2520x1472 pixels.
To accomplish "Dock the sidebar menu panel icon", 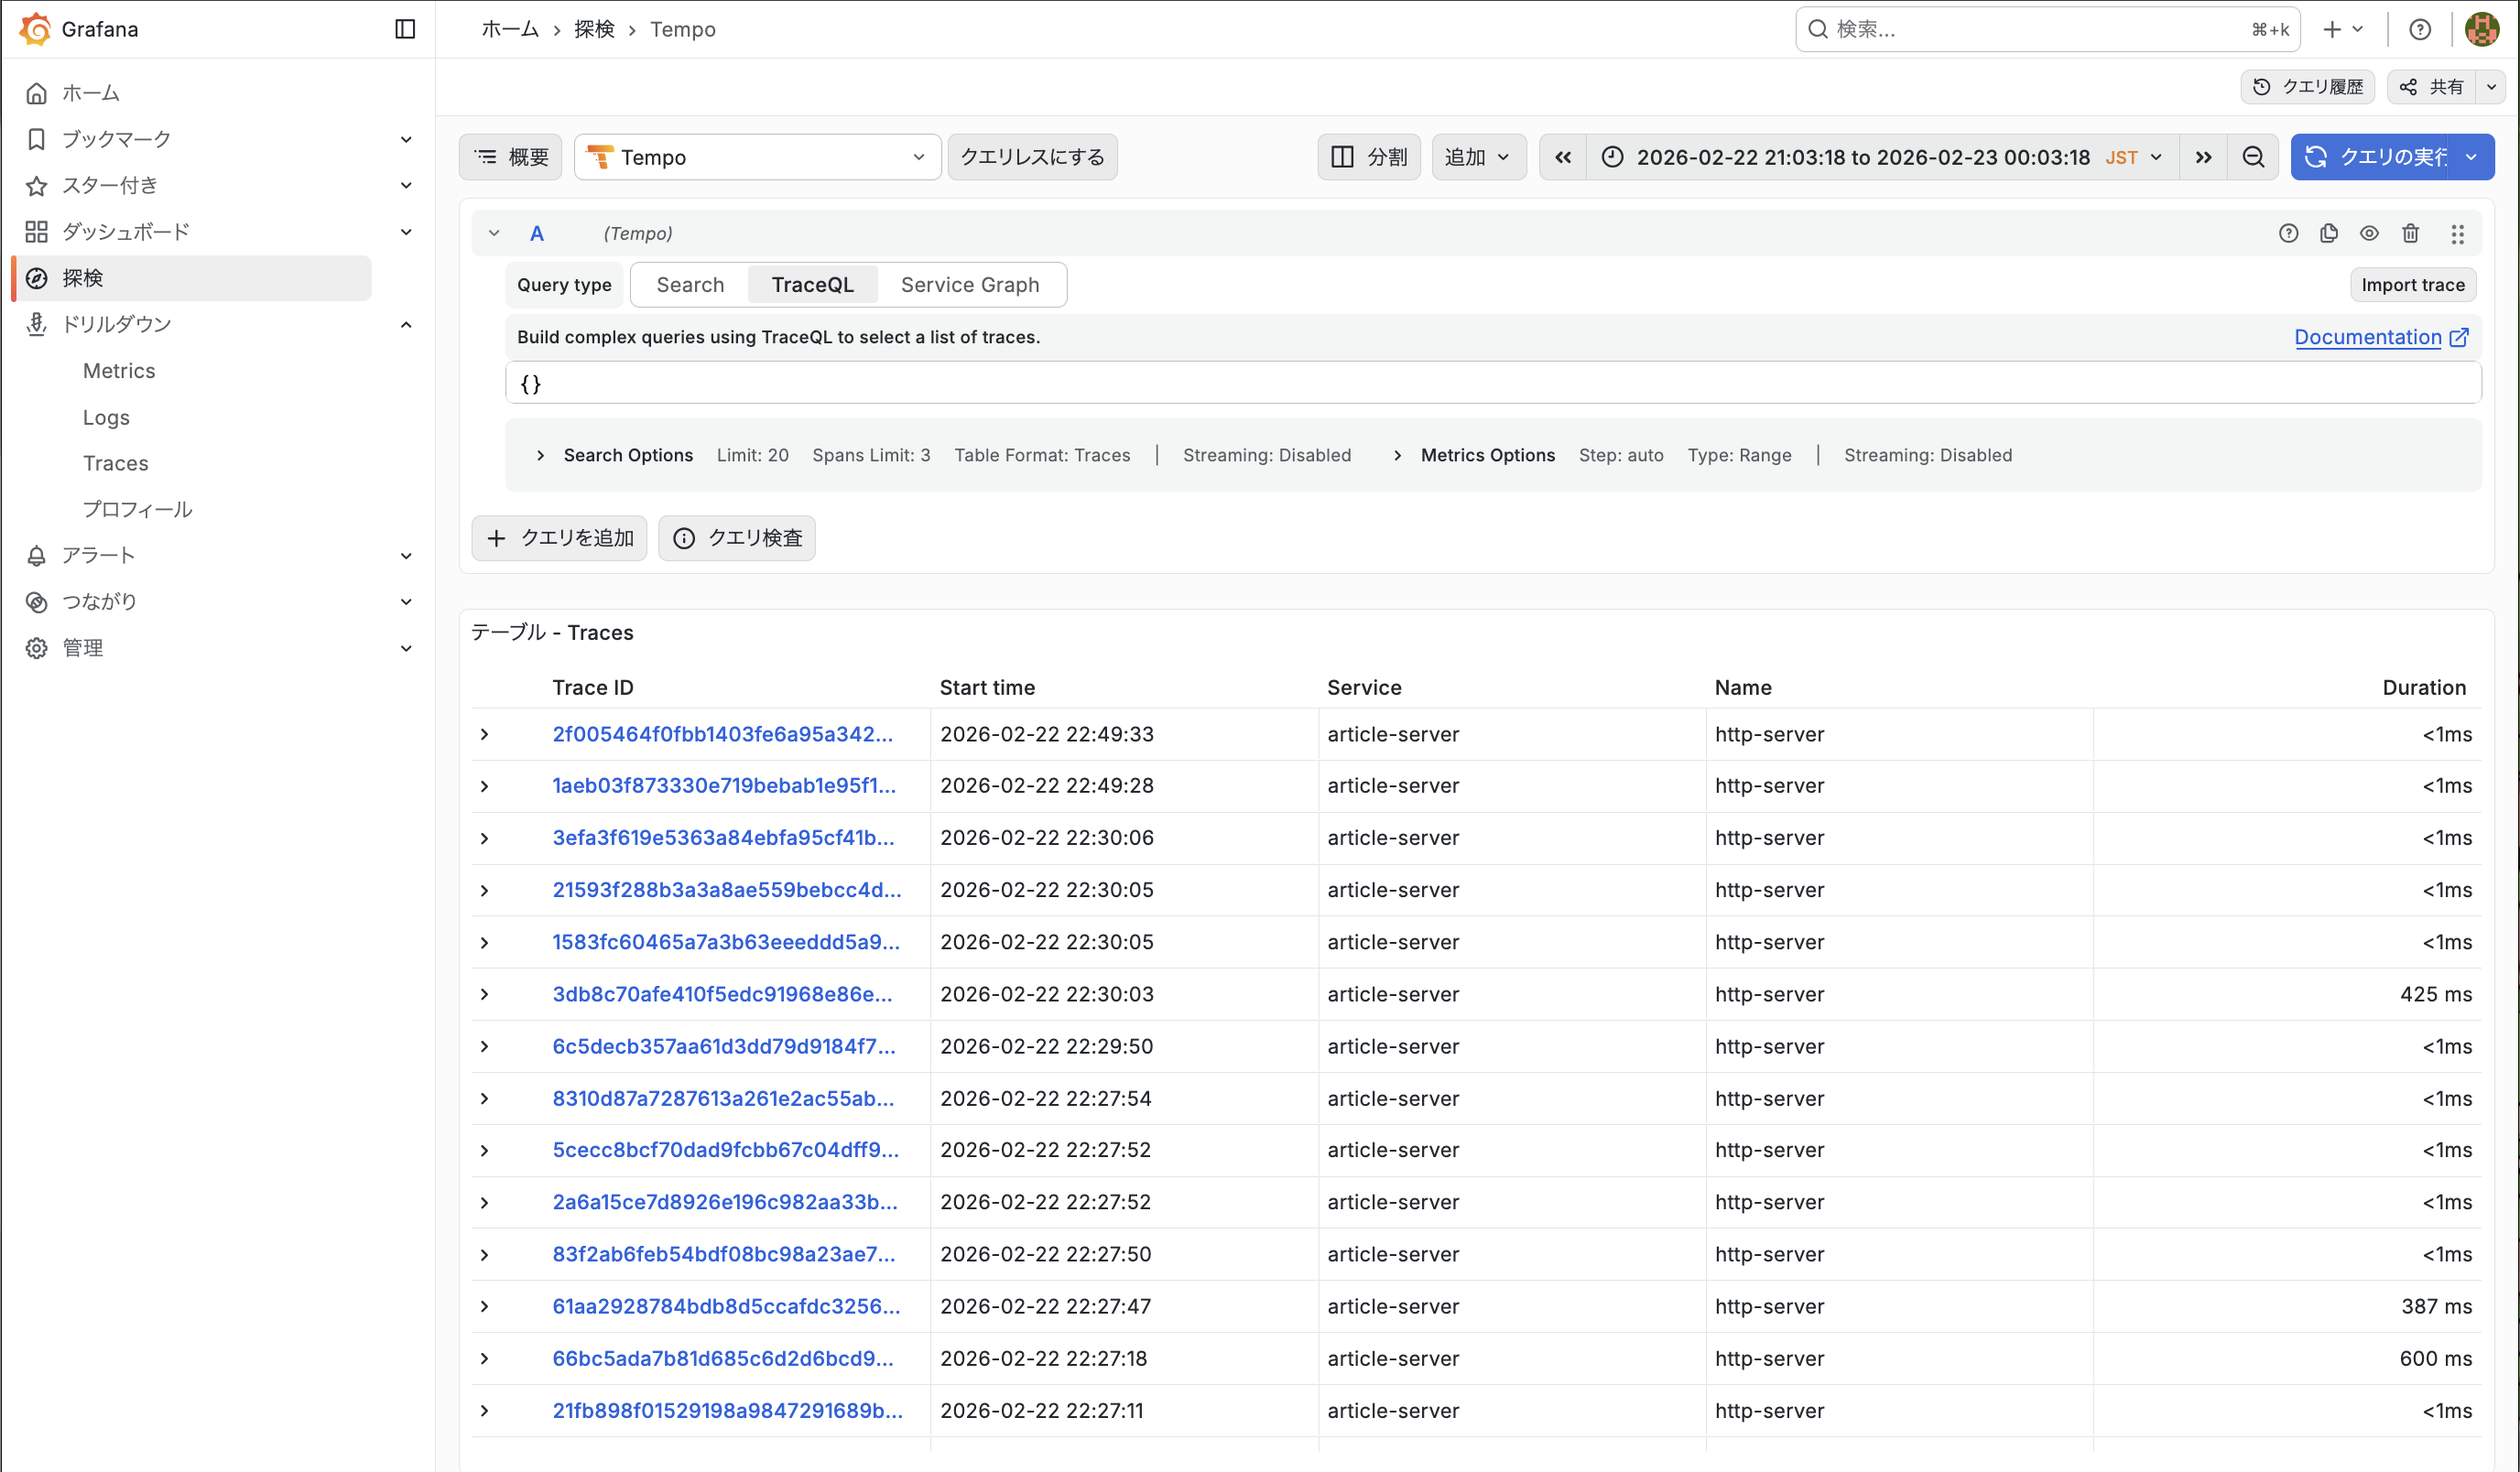I will (x=405, y=29).
